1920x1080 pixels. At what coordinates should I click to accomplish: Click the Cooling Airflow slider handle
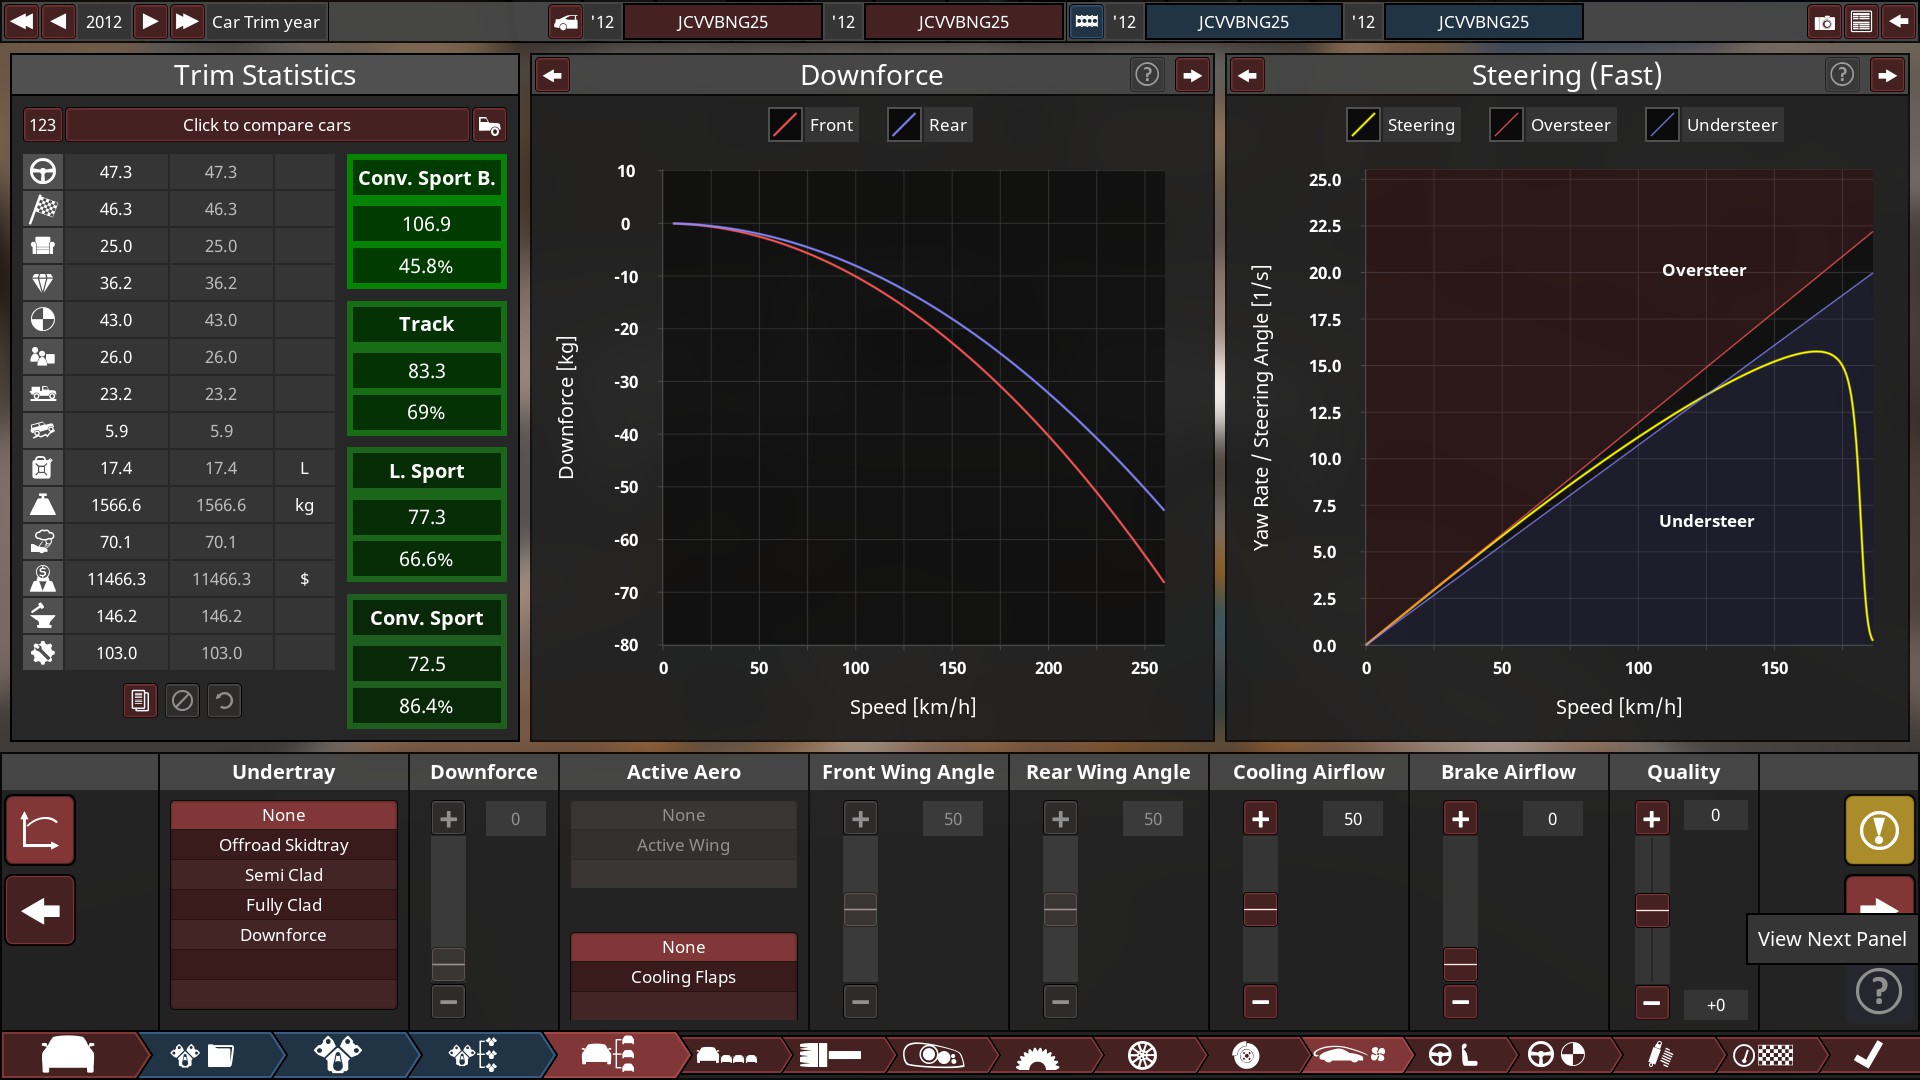[x=1260, y=910]
